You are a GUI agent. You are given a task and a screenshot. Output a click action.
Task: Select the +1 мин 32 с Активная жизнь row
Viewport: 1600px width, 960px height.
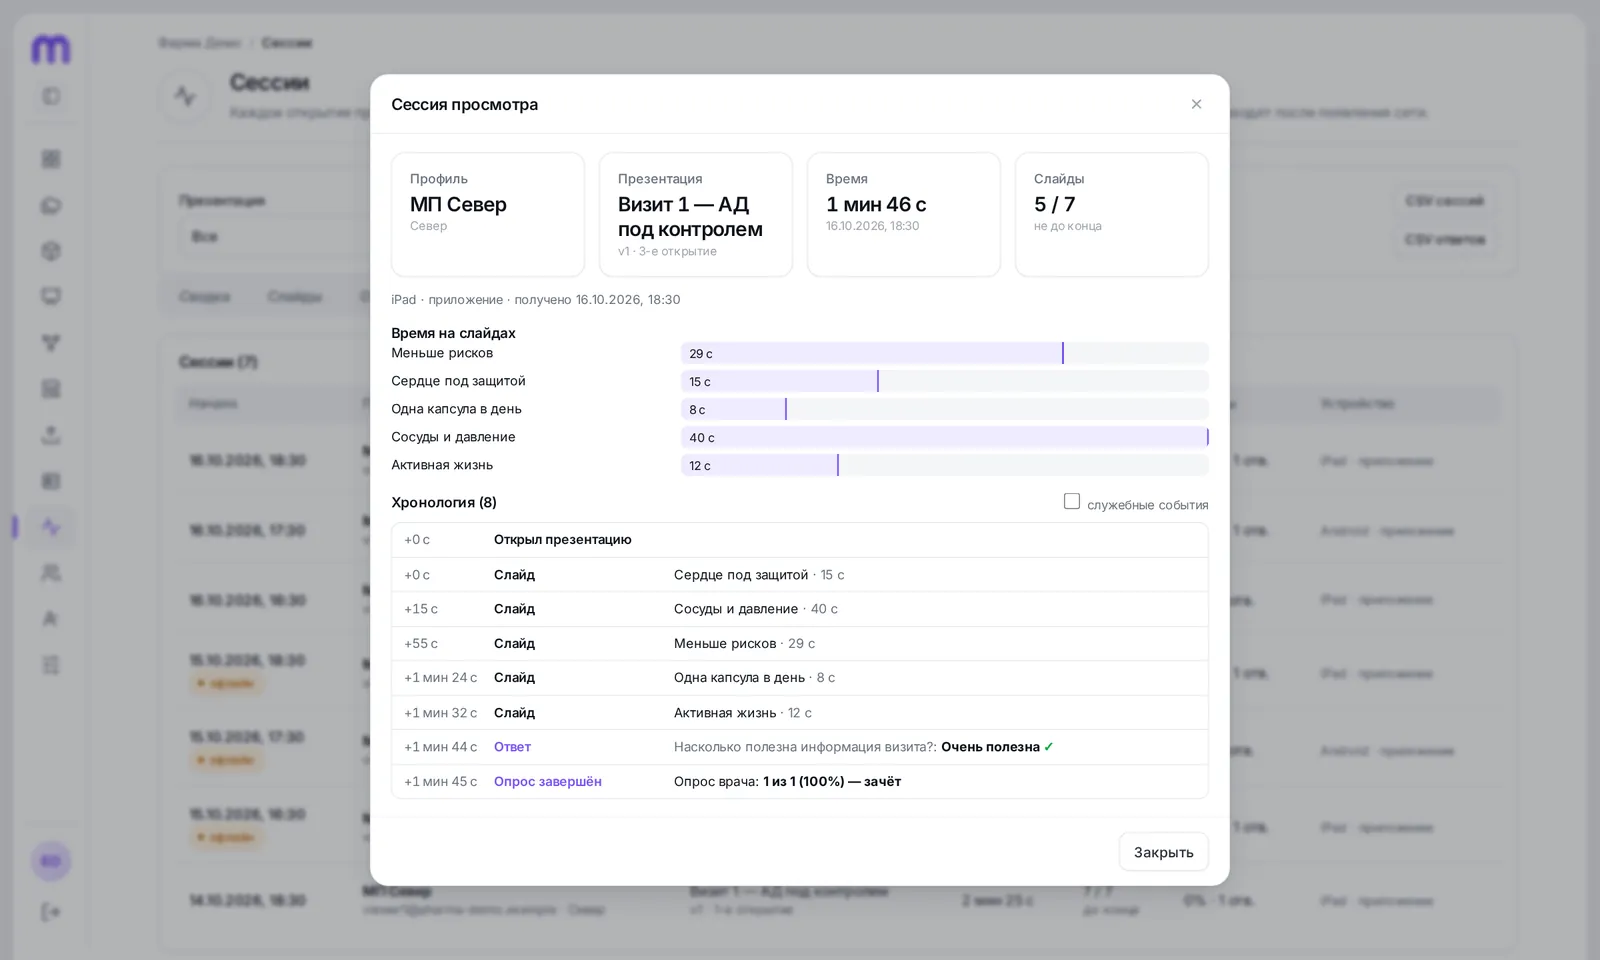point(800,713)
